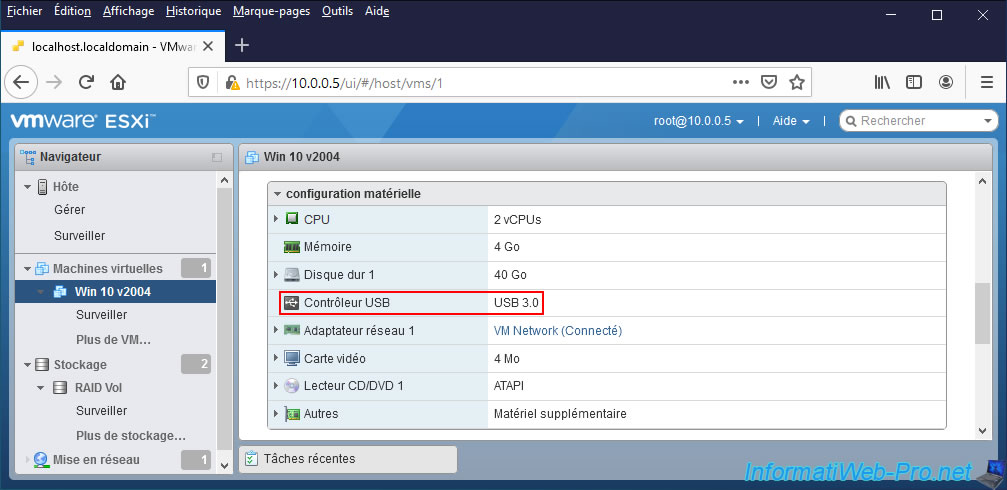Click the back navigation arrow
Viewport: 1007px width, 490px height.
tap(23, 82)
